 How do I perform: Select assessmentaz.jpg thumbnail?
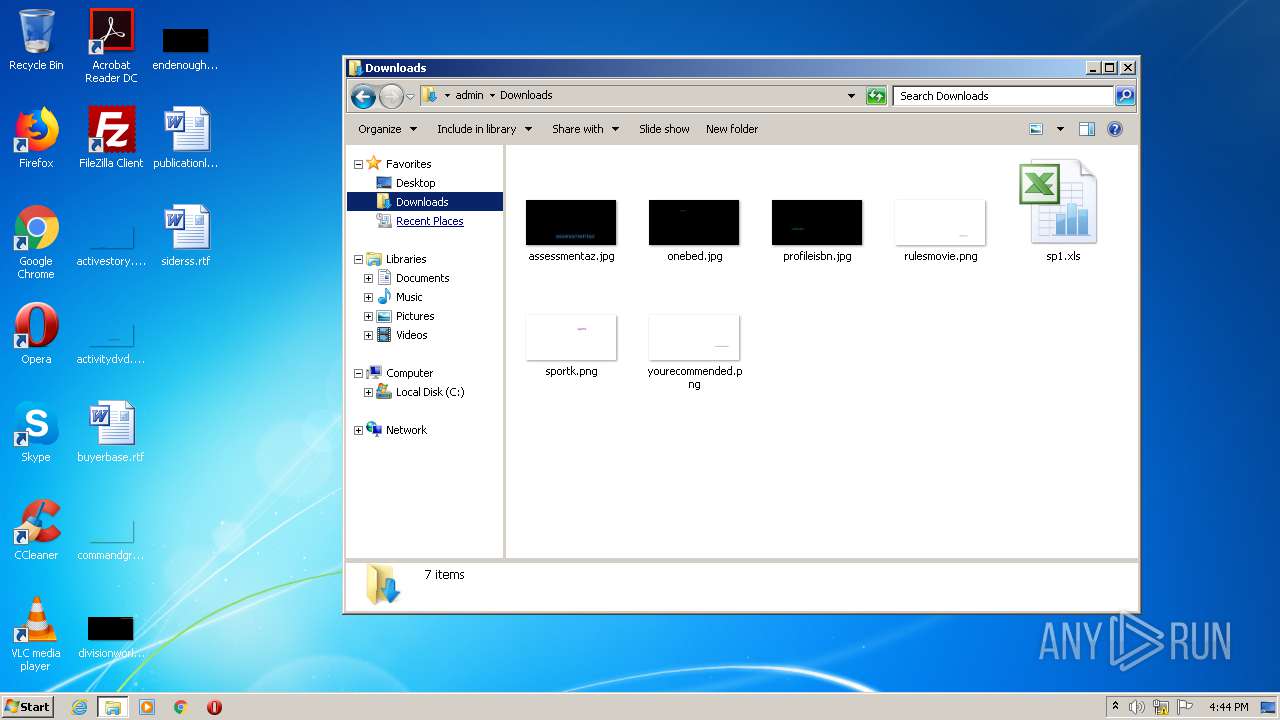click(571, 230)
